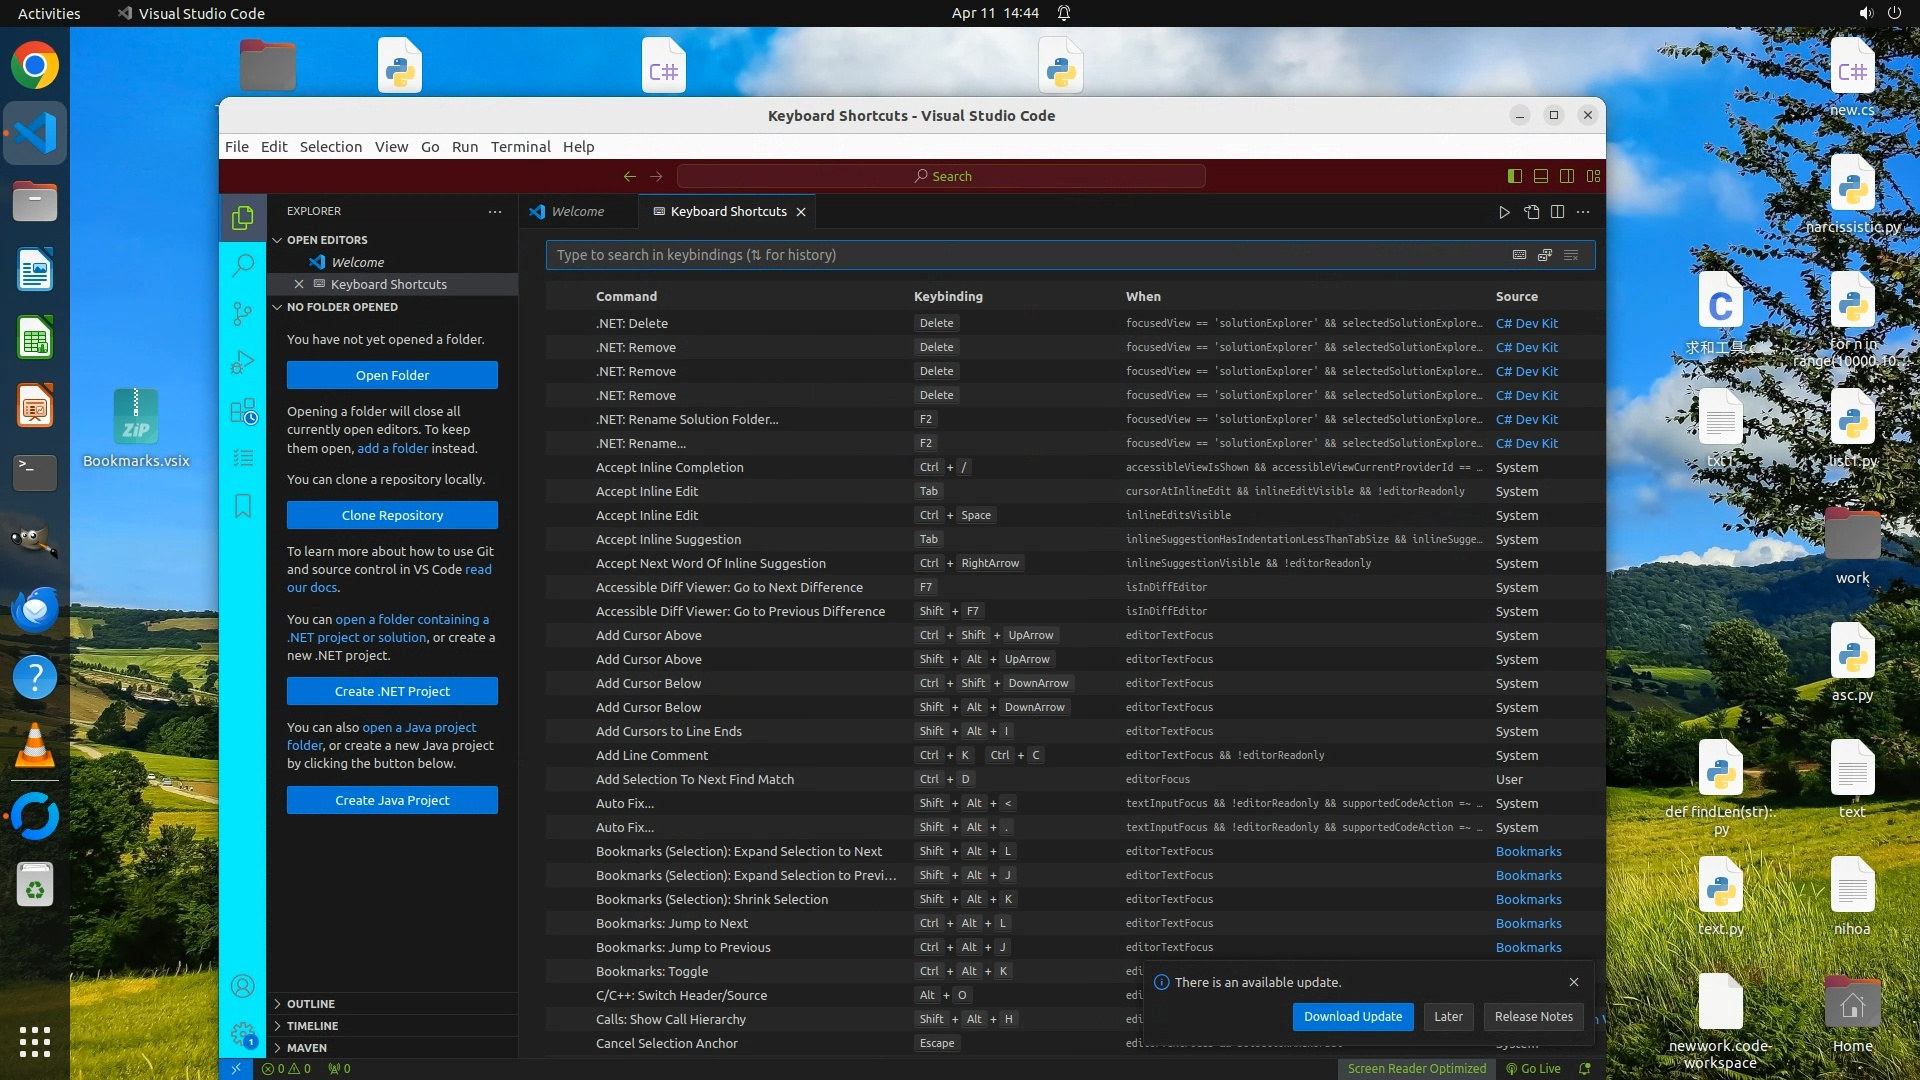Toggle the Secondary Side Bar layout
This screenshot has height=1080, width=1920.
1567,176
